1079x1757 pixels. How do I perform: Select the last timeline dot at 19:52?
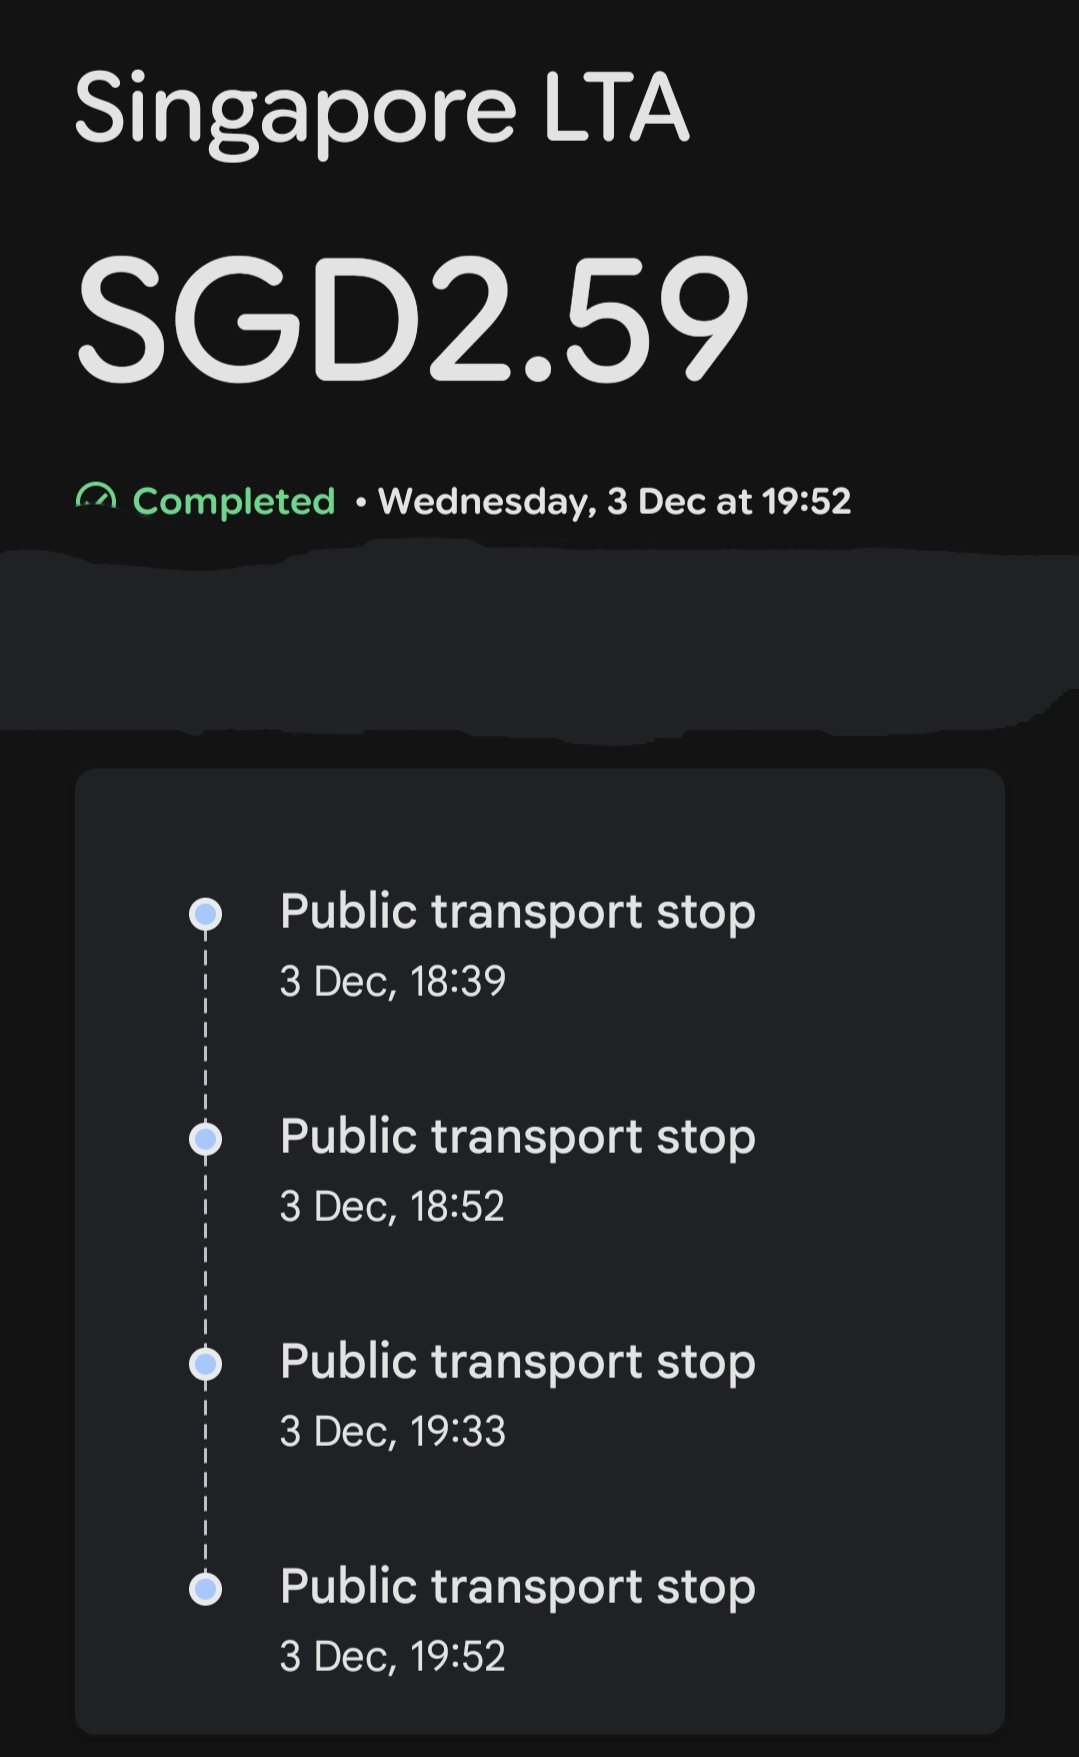point(206,1589)
